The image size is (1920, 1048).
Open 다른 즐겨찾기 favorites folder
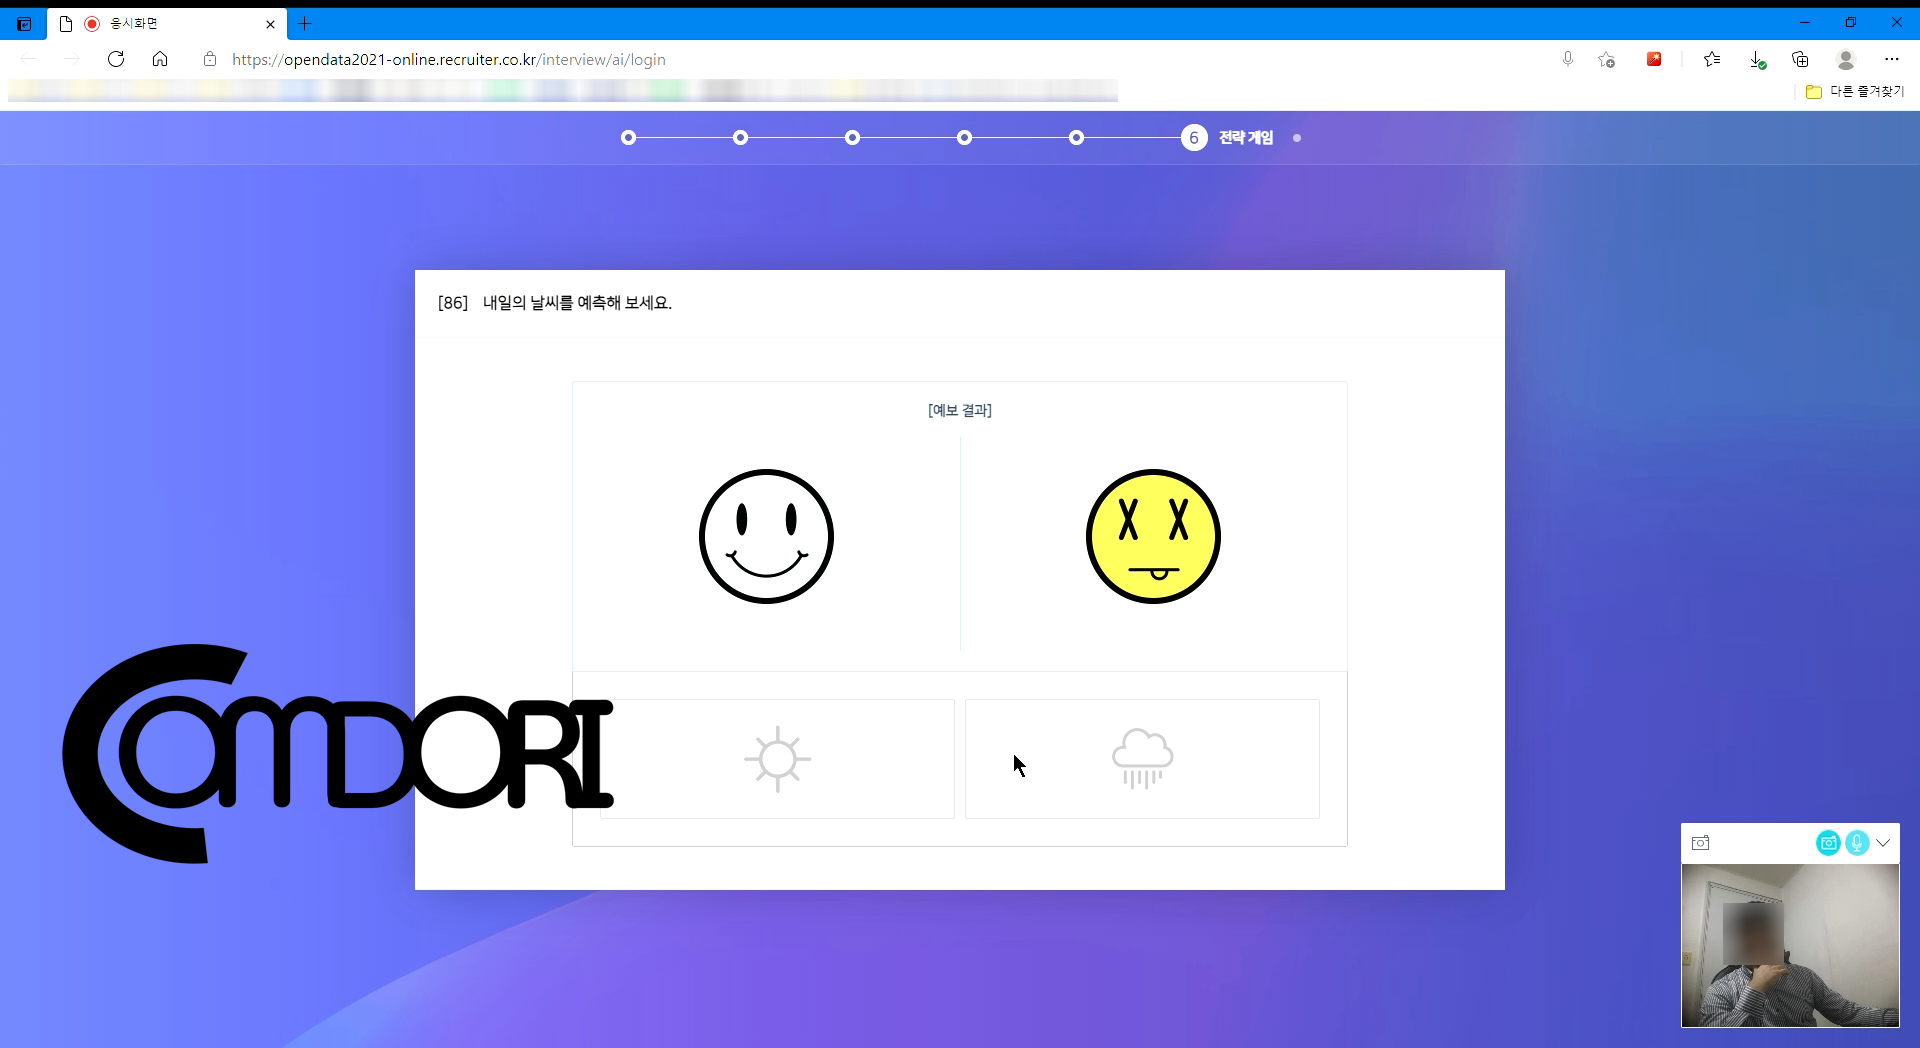[x=1855, y=91]
